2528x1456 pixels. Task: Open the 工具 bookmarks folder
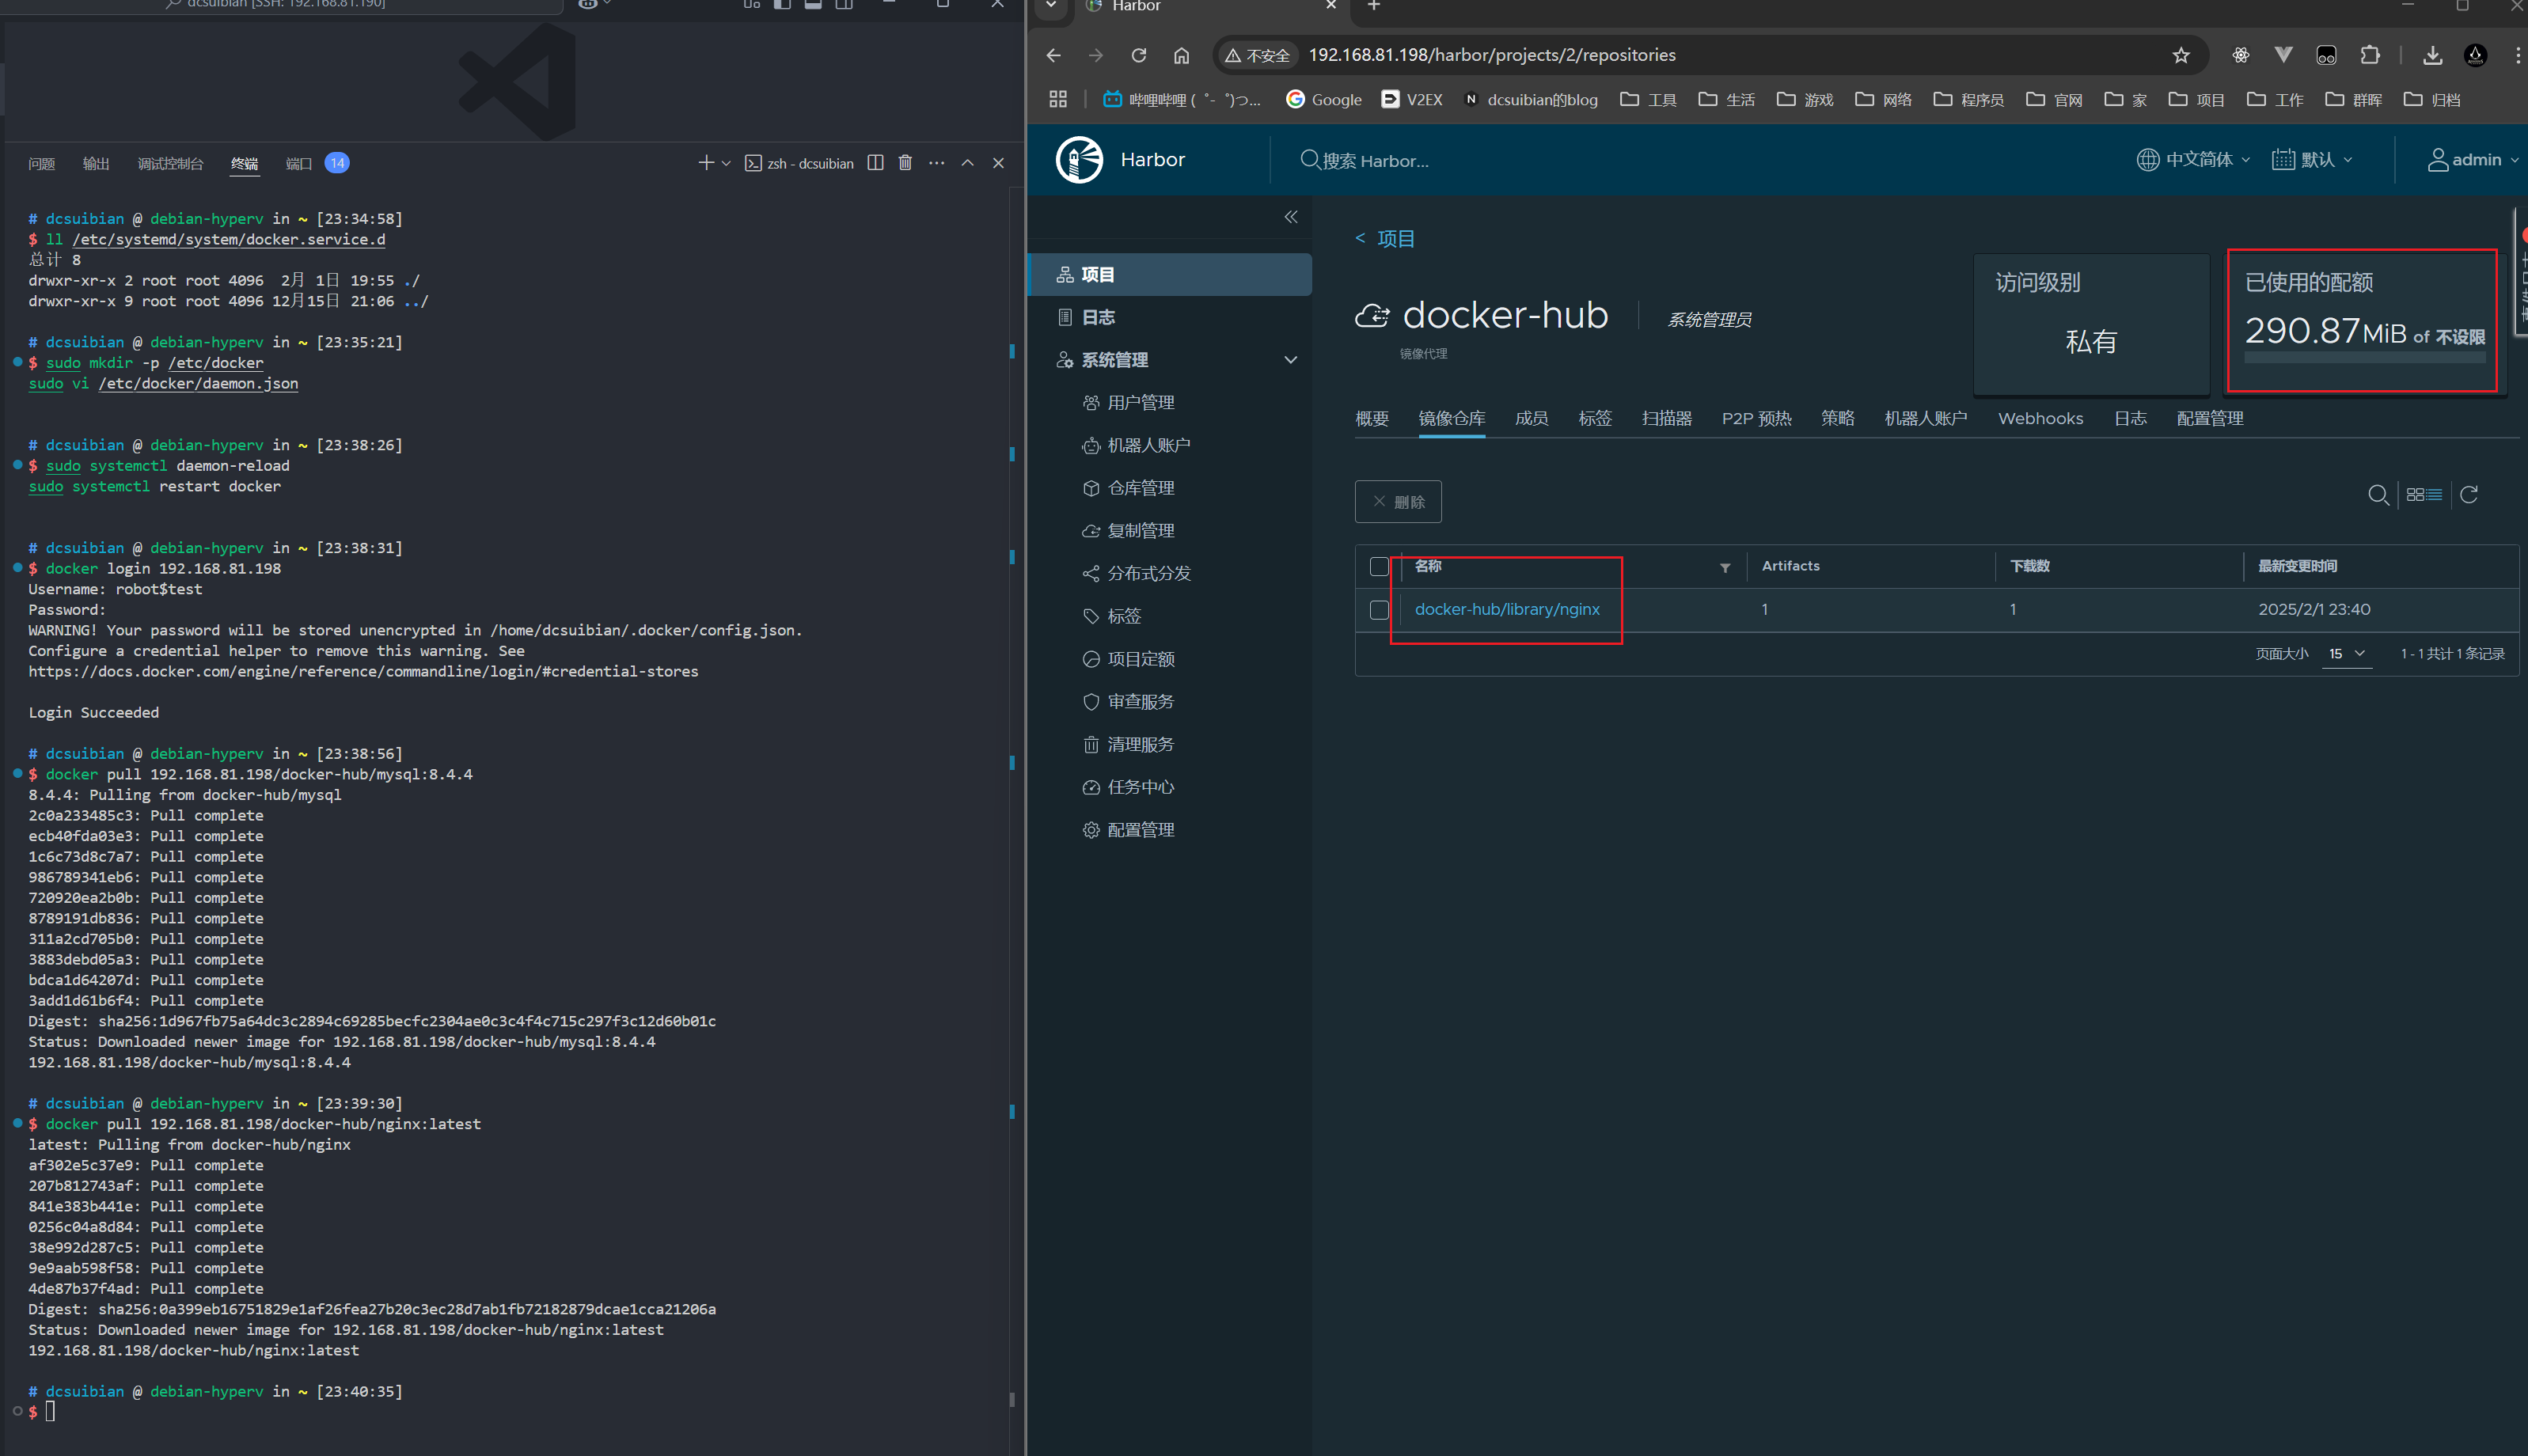pos(1648,99)
